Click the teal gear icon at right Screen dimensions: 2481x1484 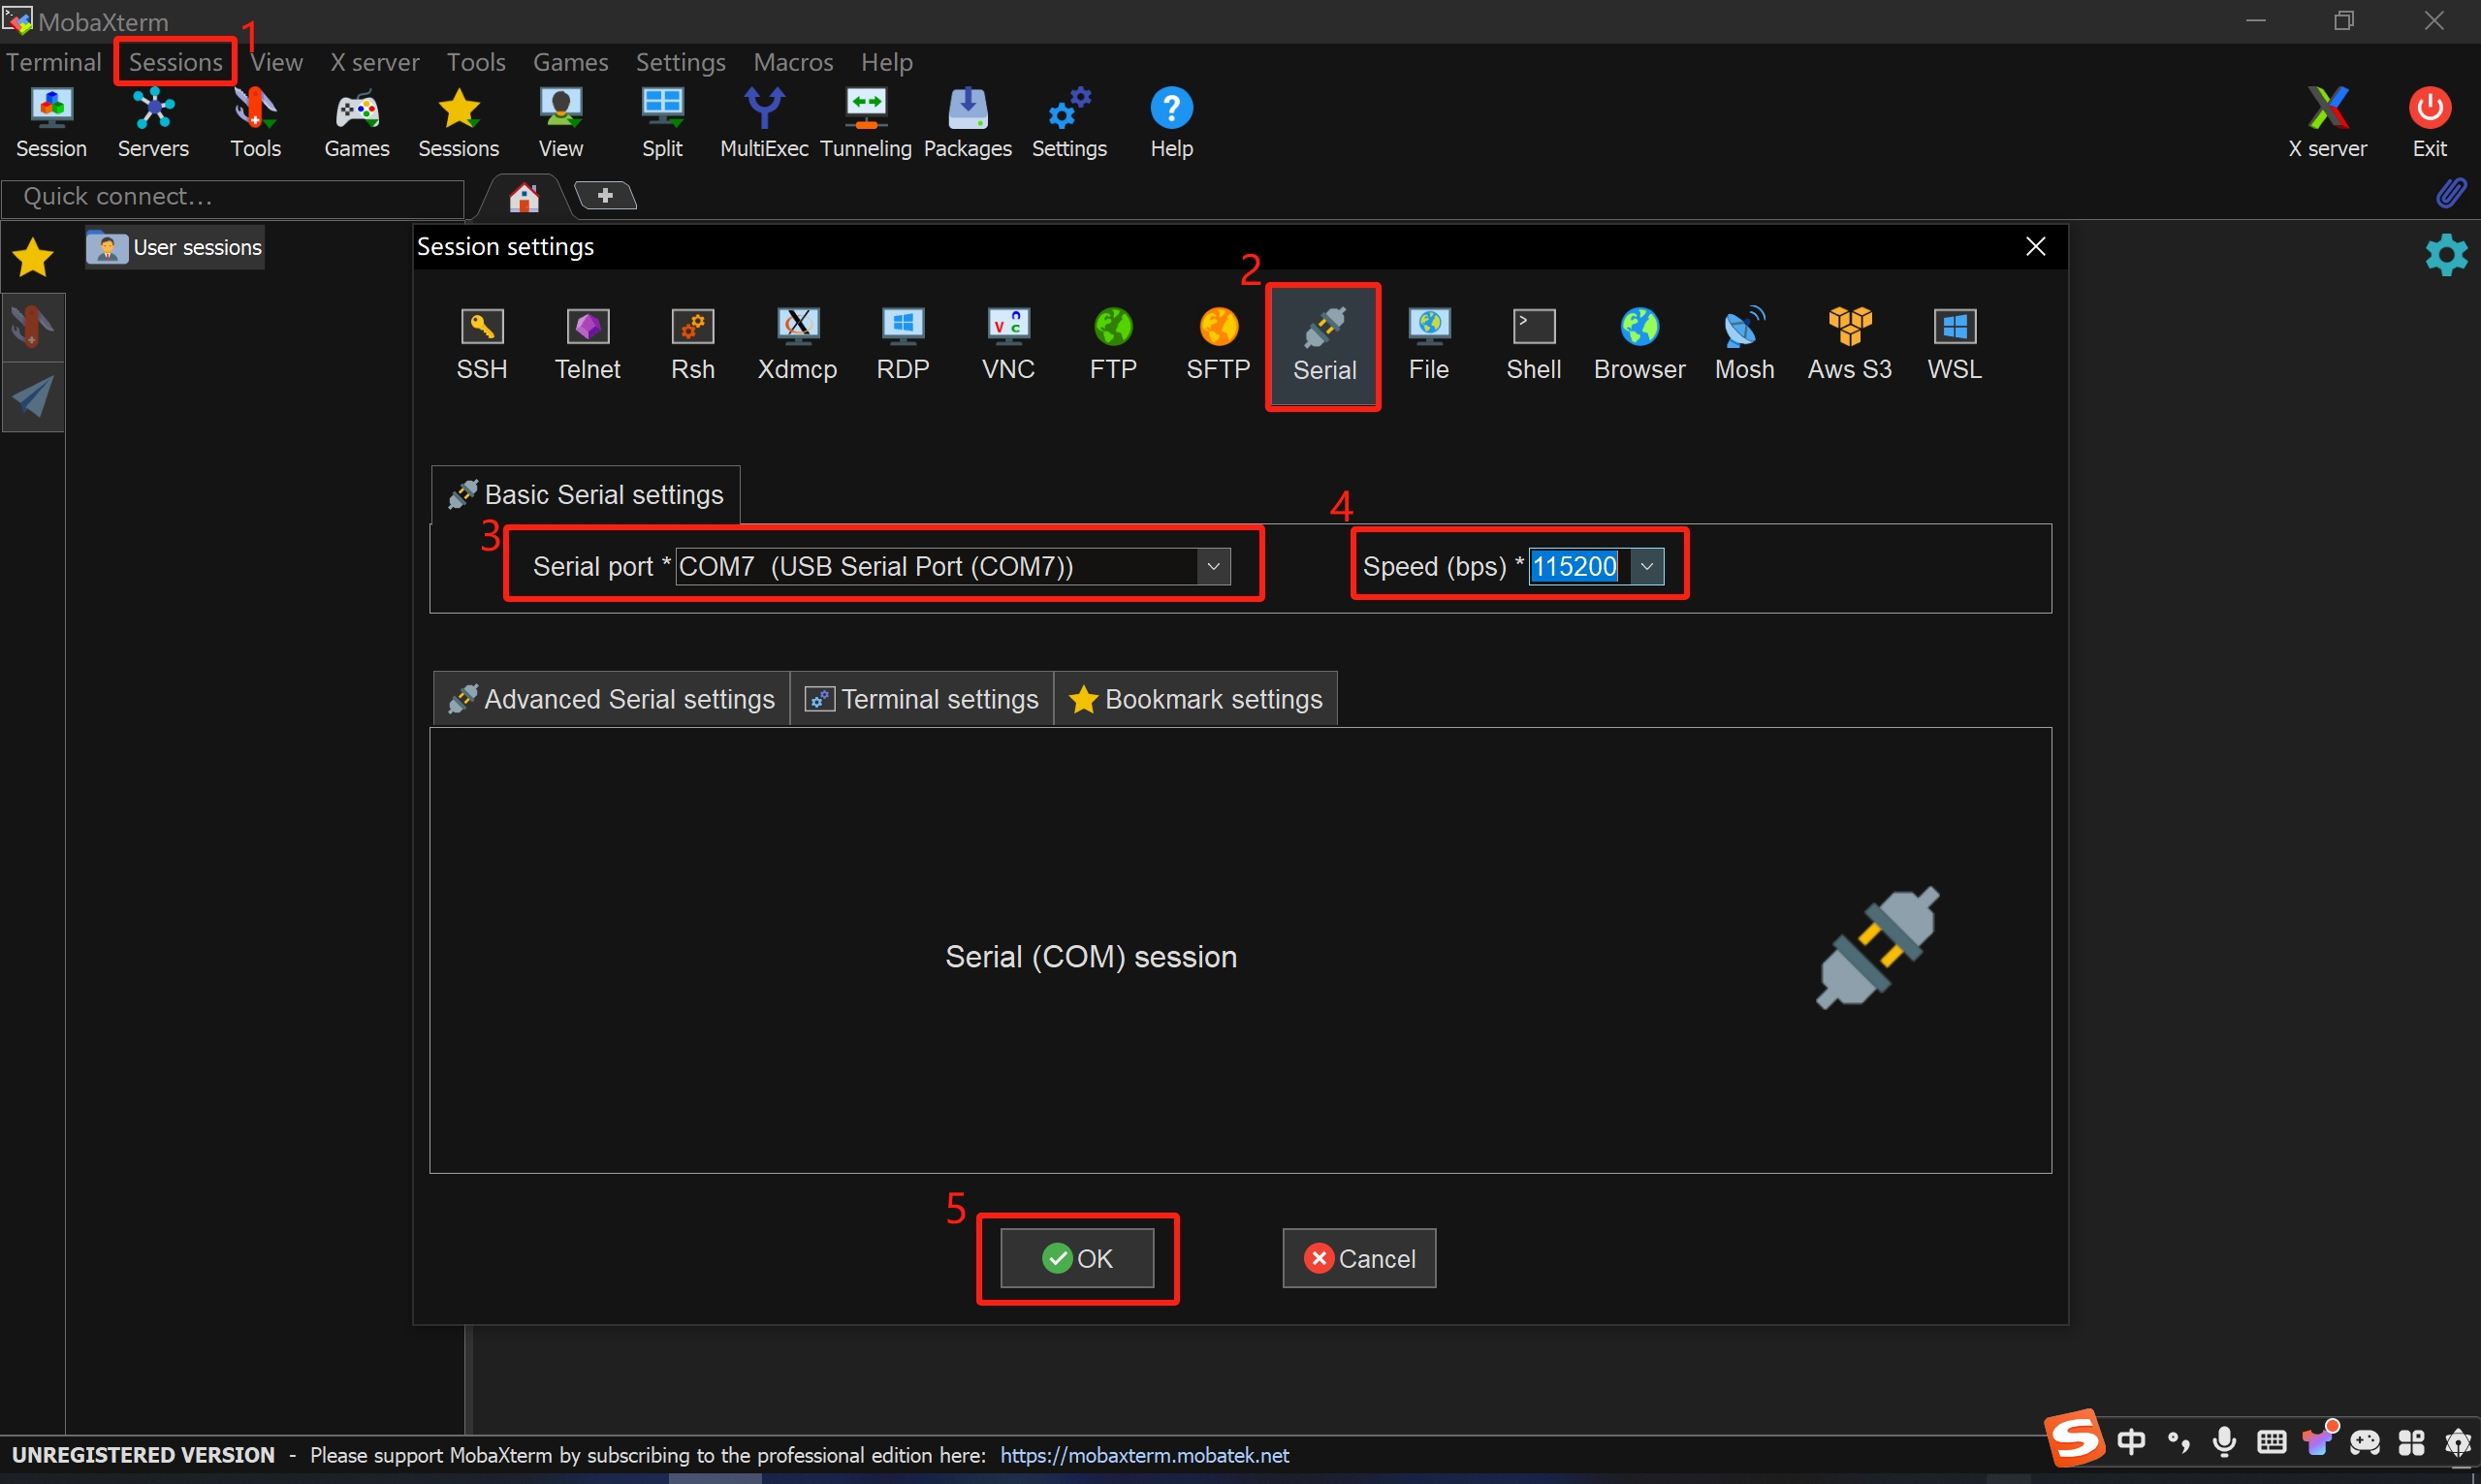click(2447, 255)
